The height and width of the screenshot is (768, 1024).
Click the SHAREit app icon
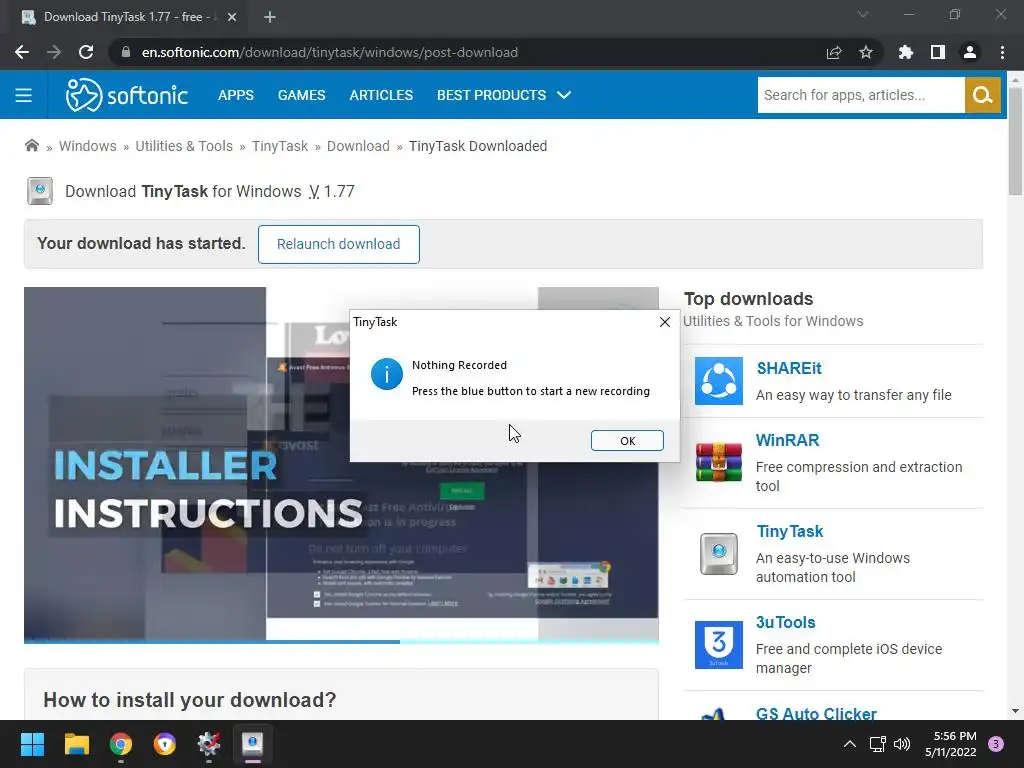click(x=718, y=381)
